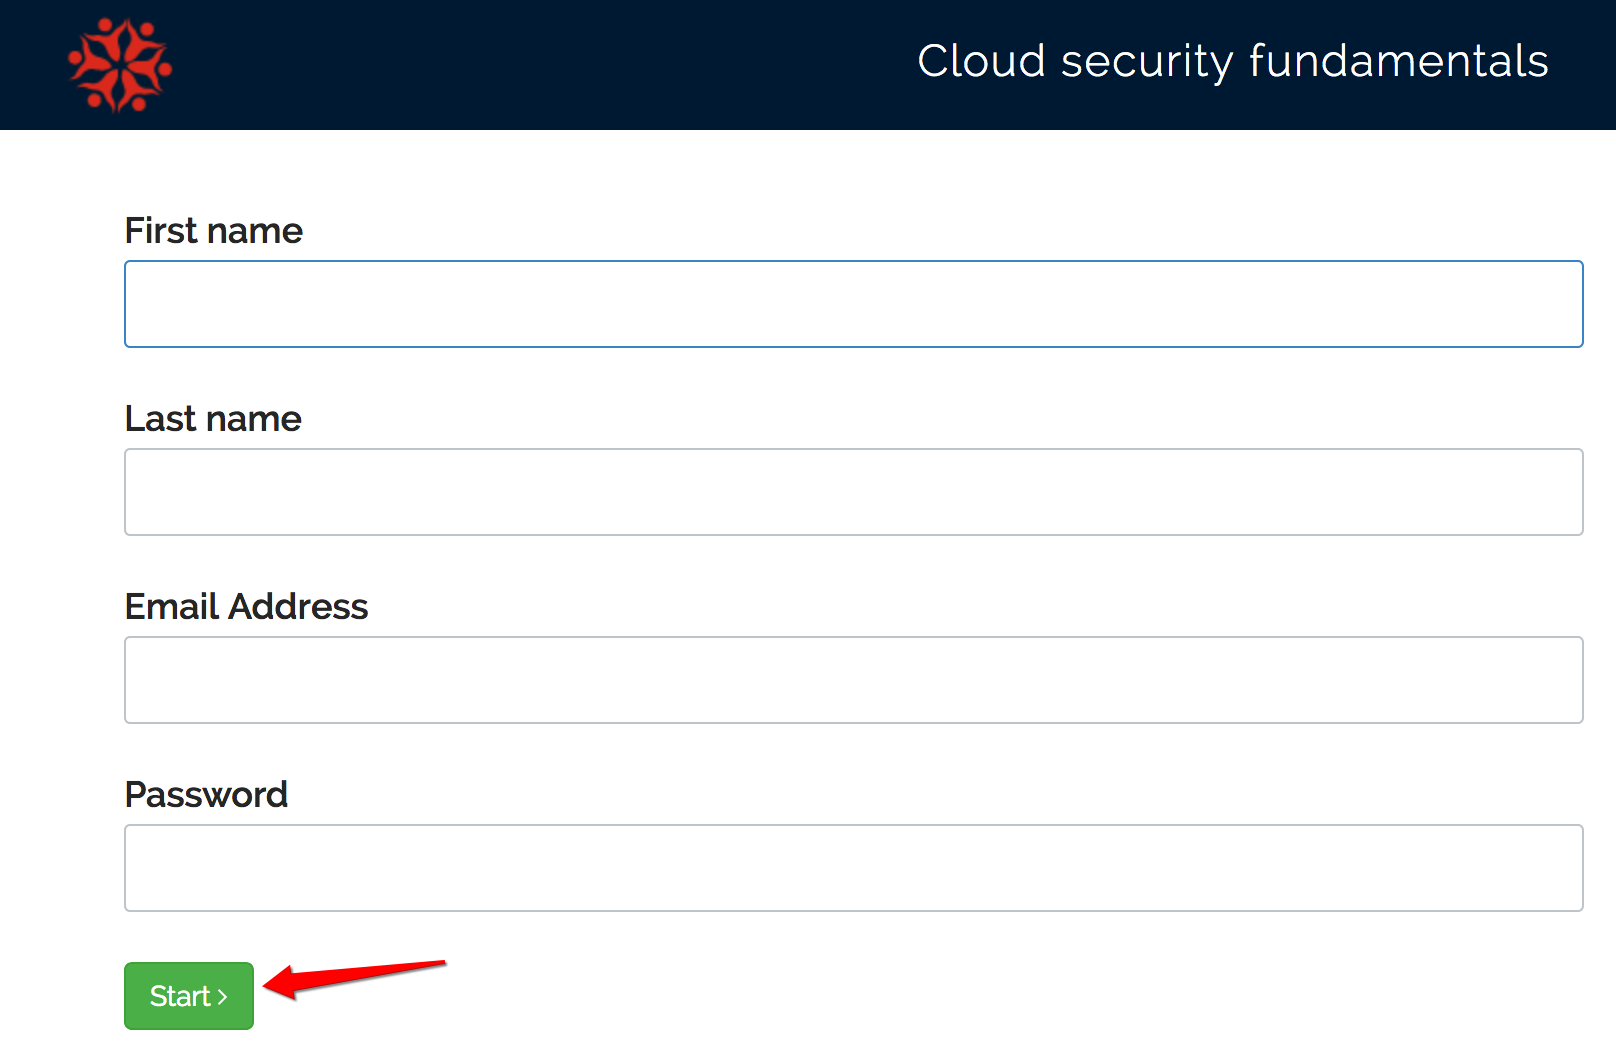The height and width of the screenshot is (1058, 1616).
Task: Click the "Email Address" field label
Action: (246, 607)
